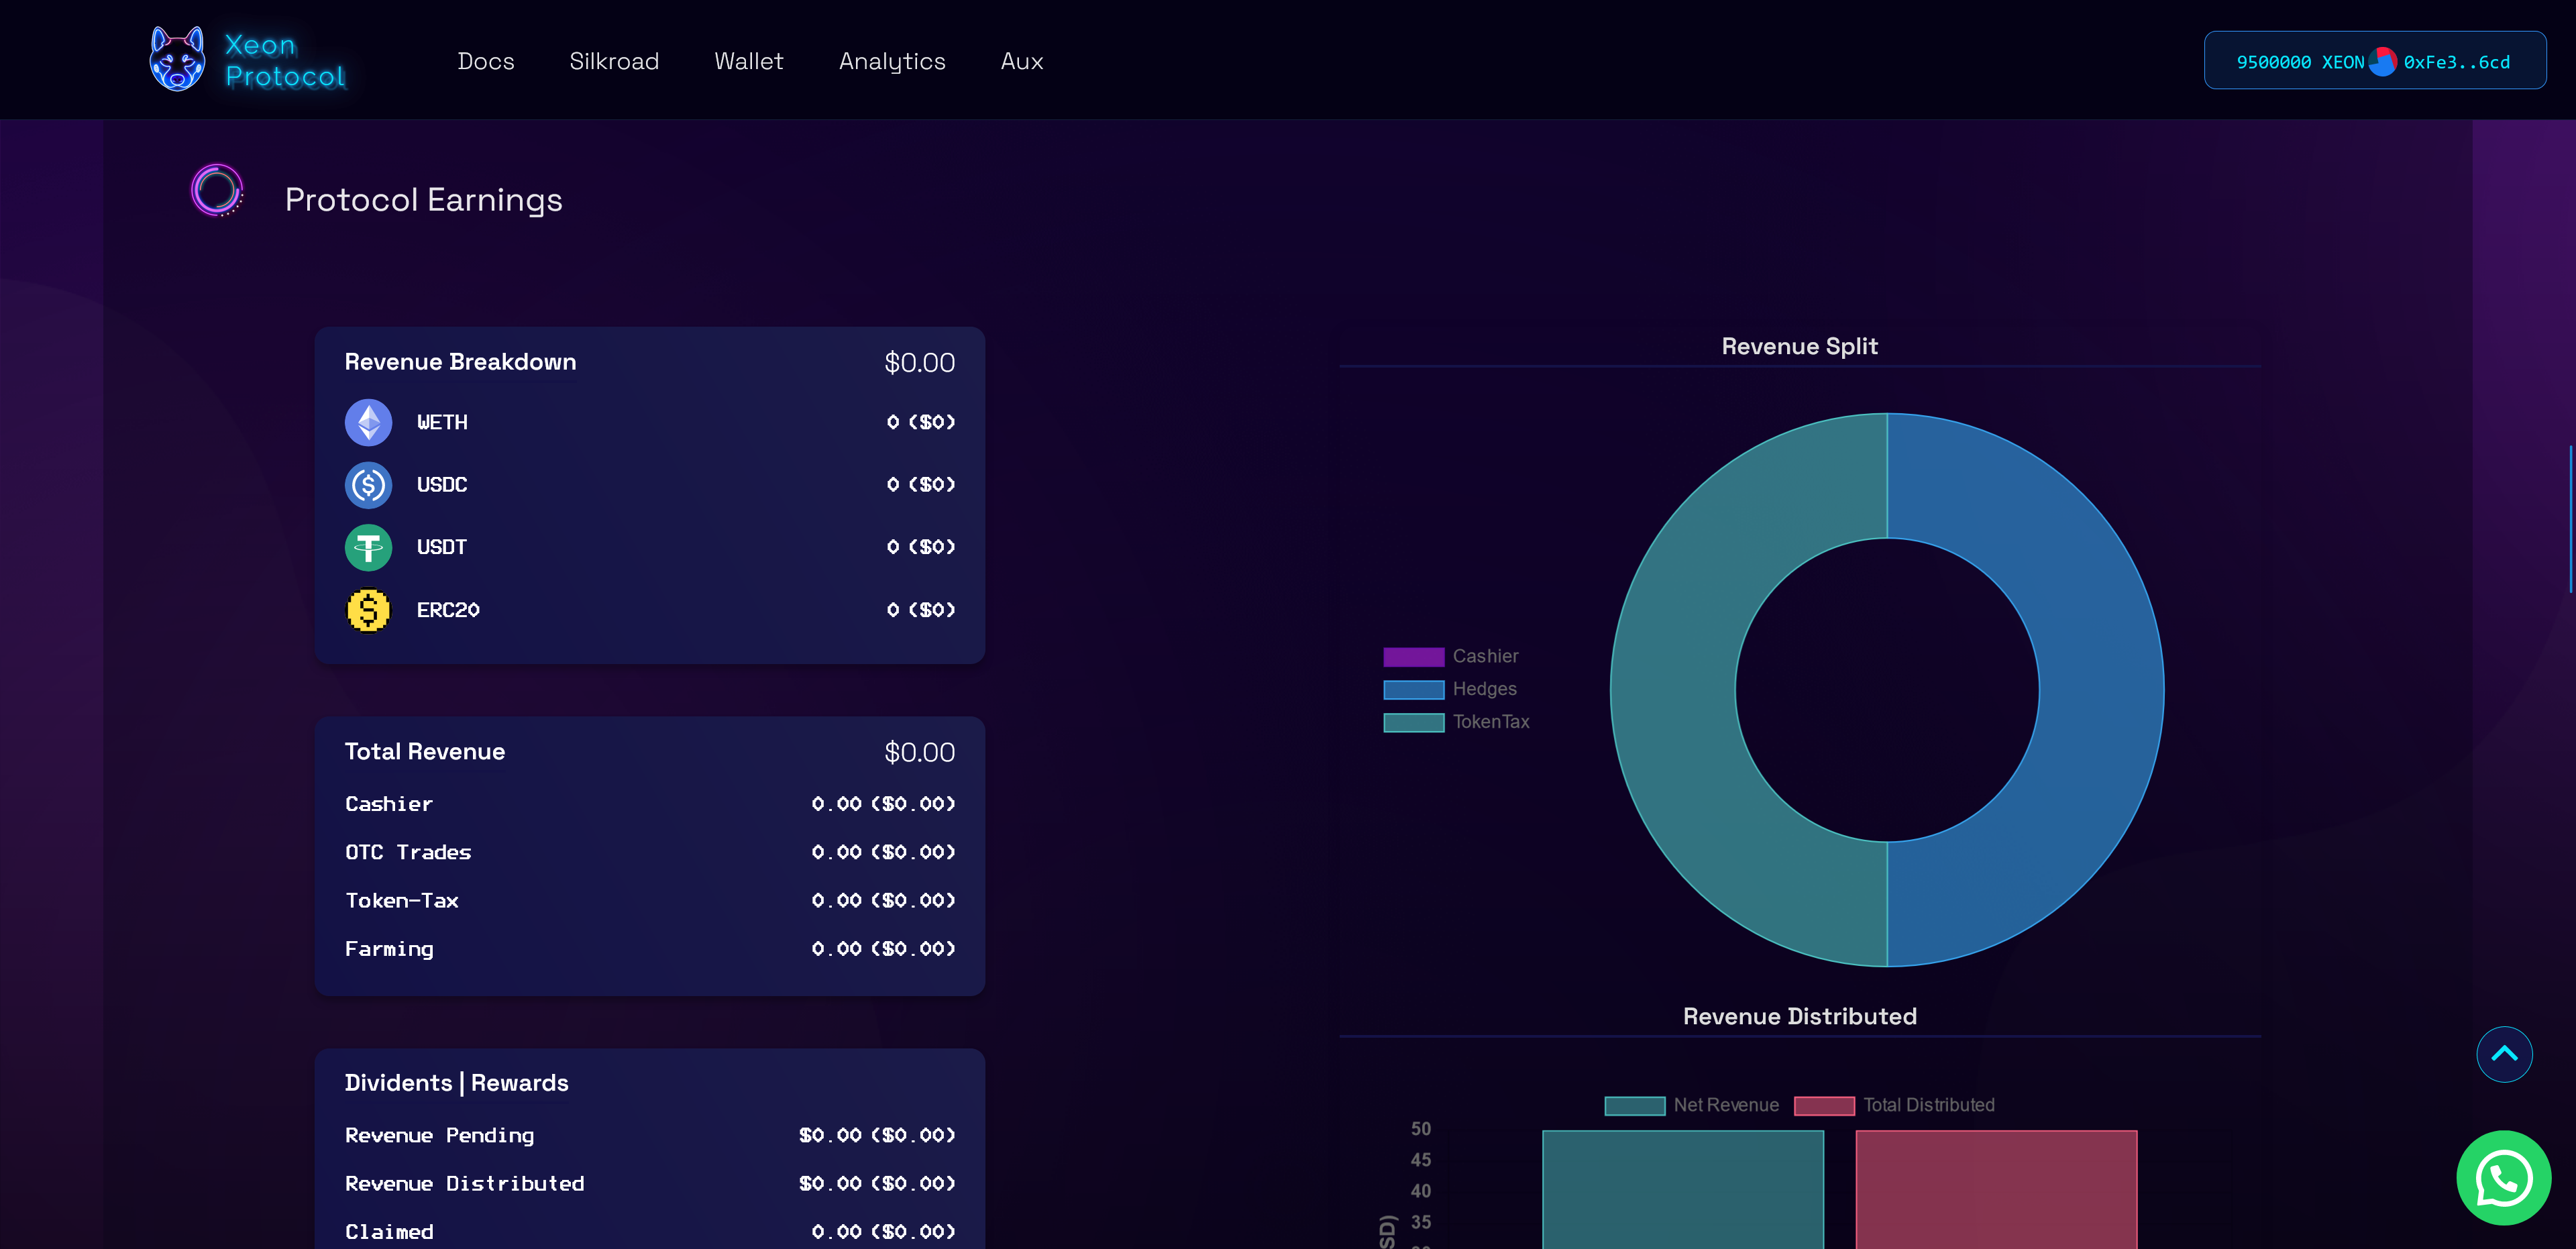Viewport: 2576px width, 1249px height.
Task: Click the USDT Tether icon
Action: (368, 547)
